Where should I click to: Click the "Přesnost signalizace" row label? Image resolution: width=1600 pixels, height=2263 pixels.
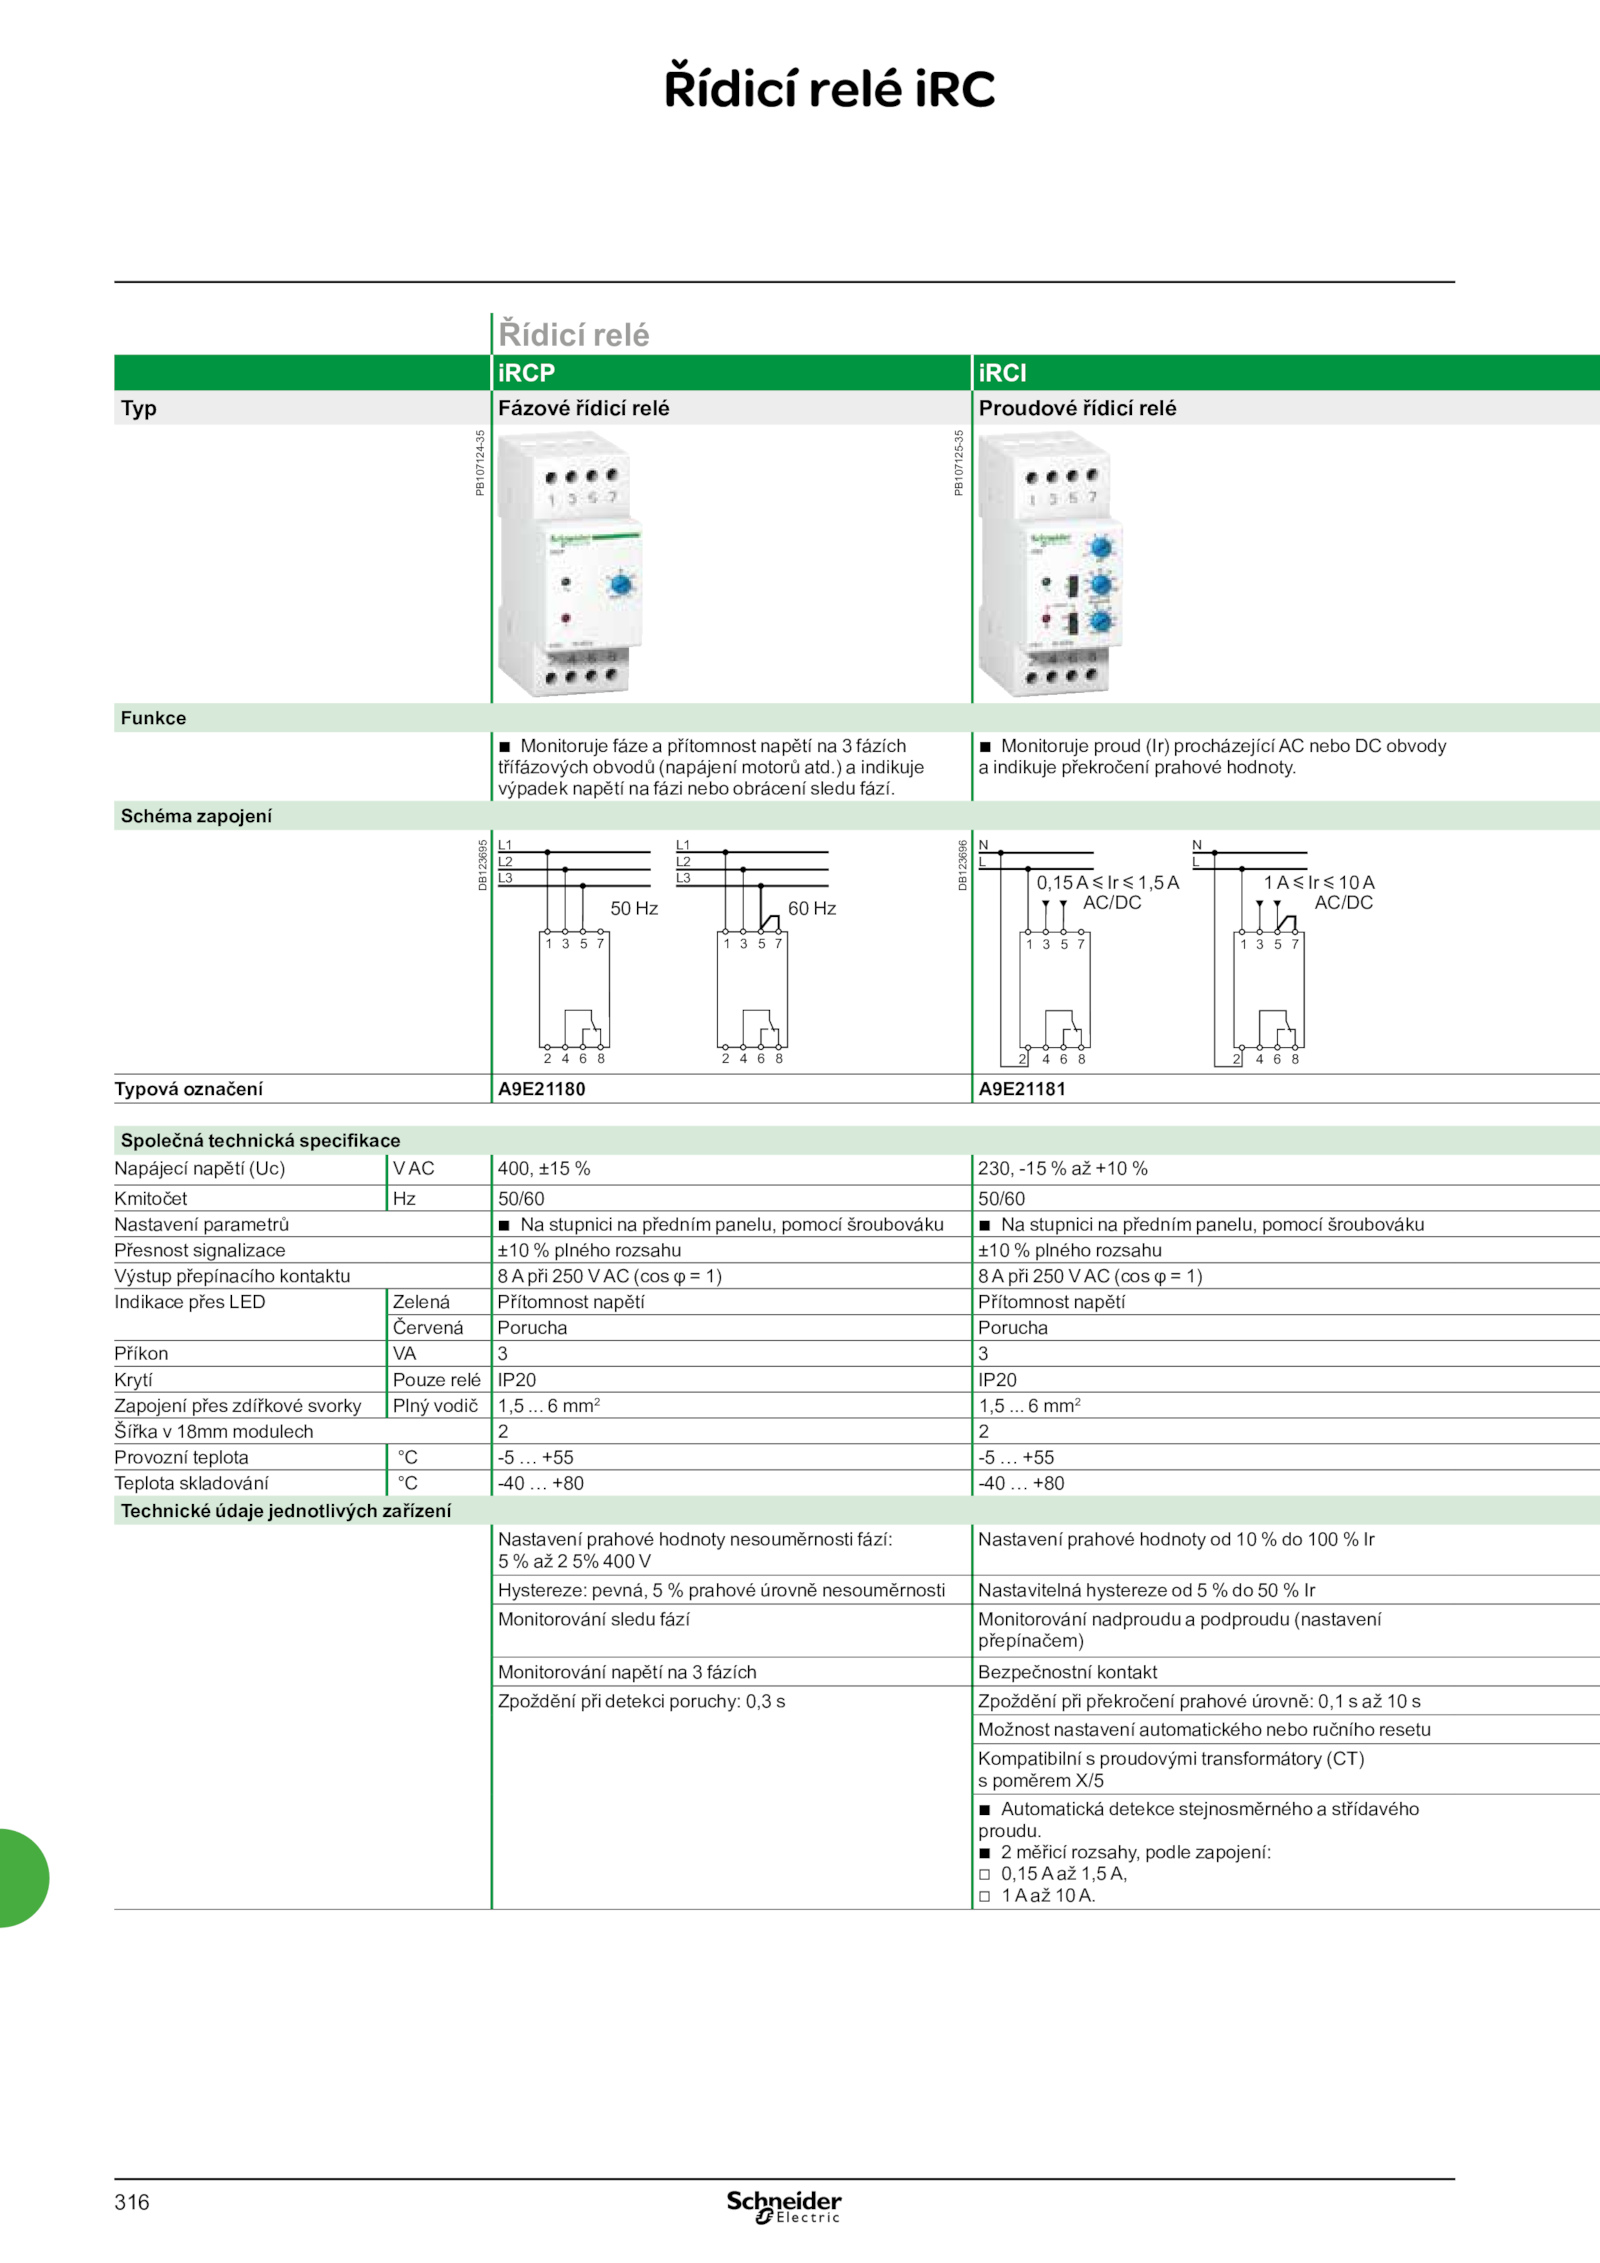click(200, 1250)
